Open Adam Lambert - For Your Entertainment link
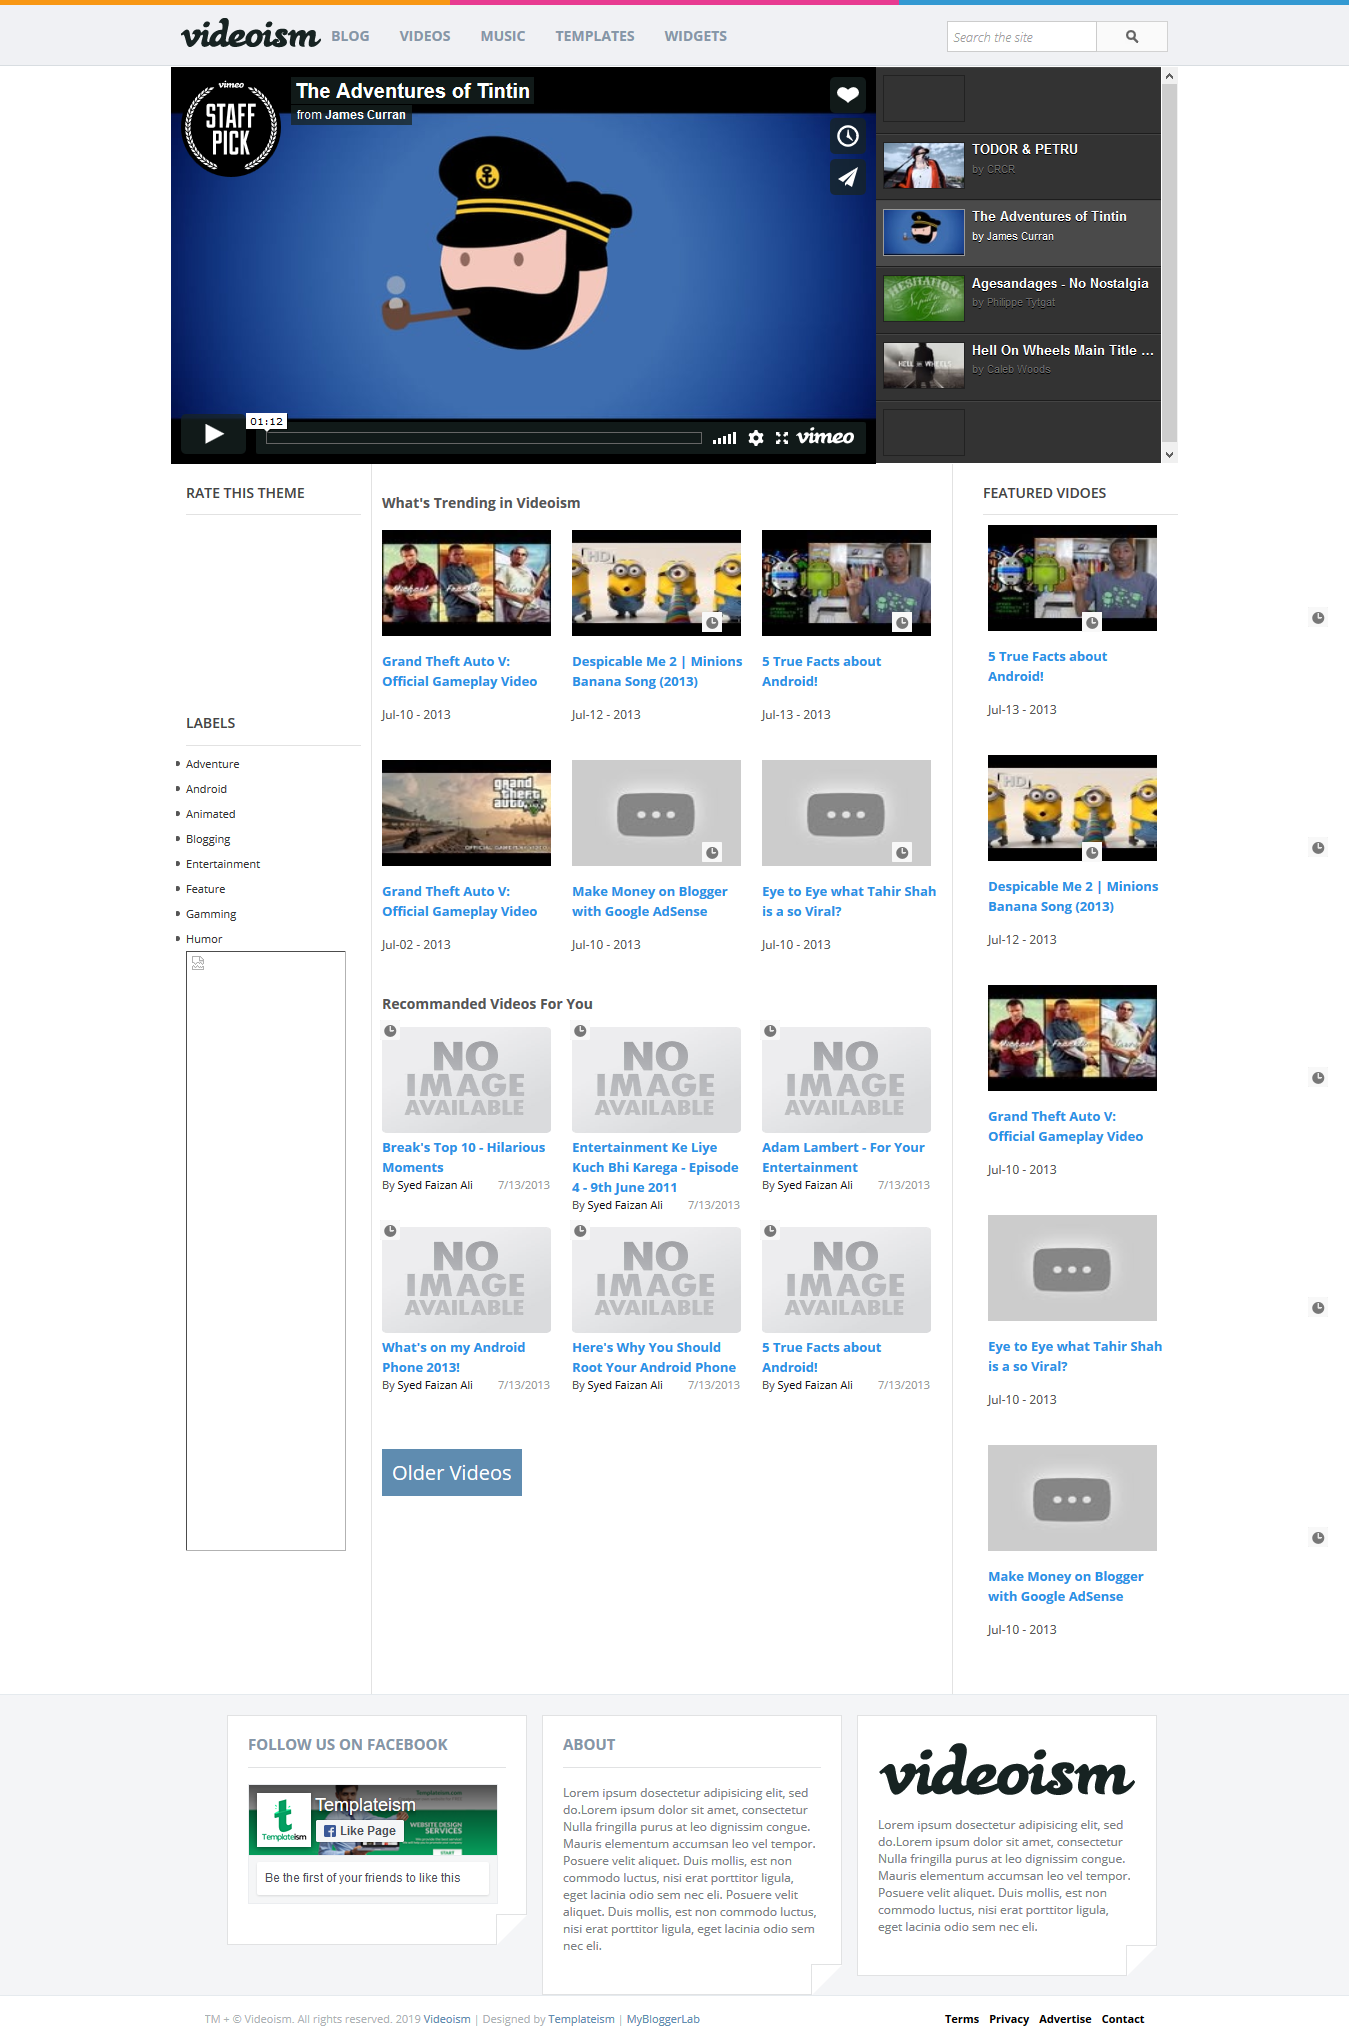1349x2041 pixels. pyautogui.click(x=843, y=1157)
